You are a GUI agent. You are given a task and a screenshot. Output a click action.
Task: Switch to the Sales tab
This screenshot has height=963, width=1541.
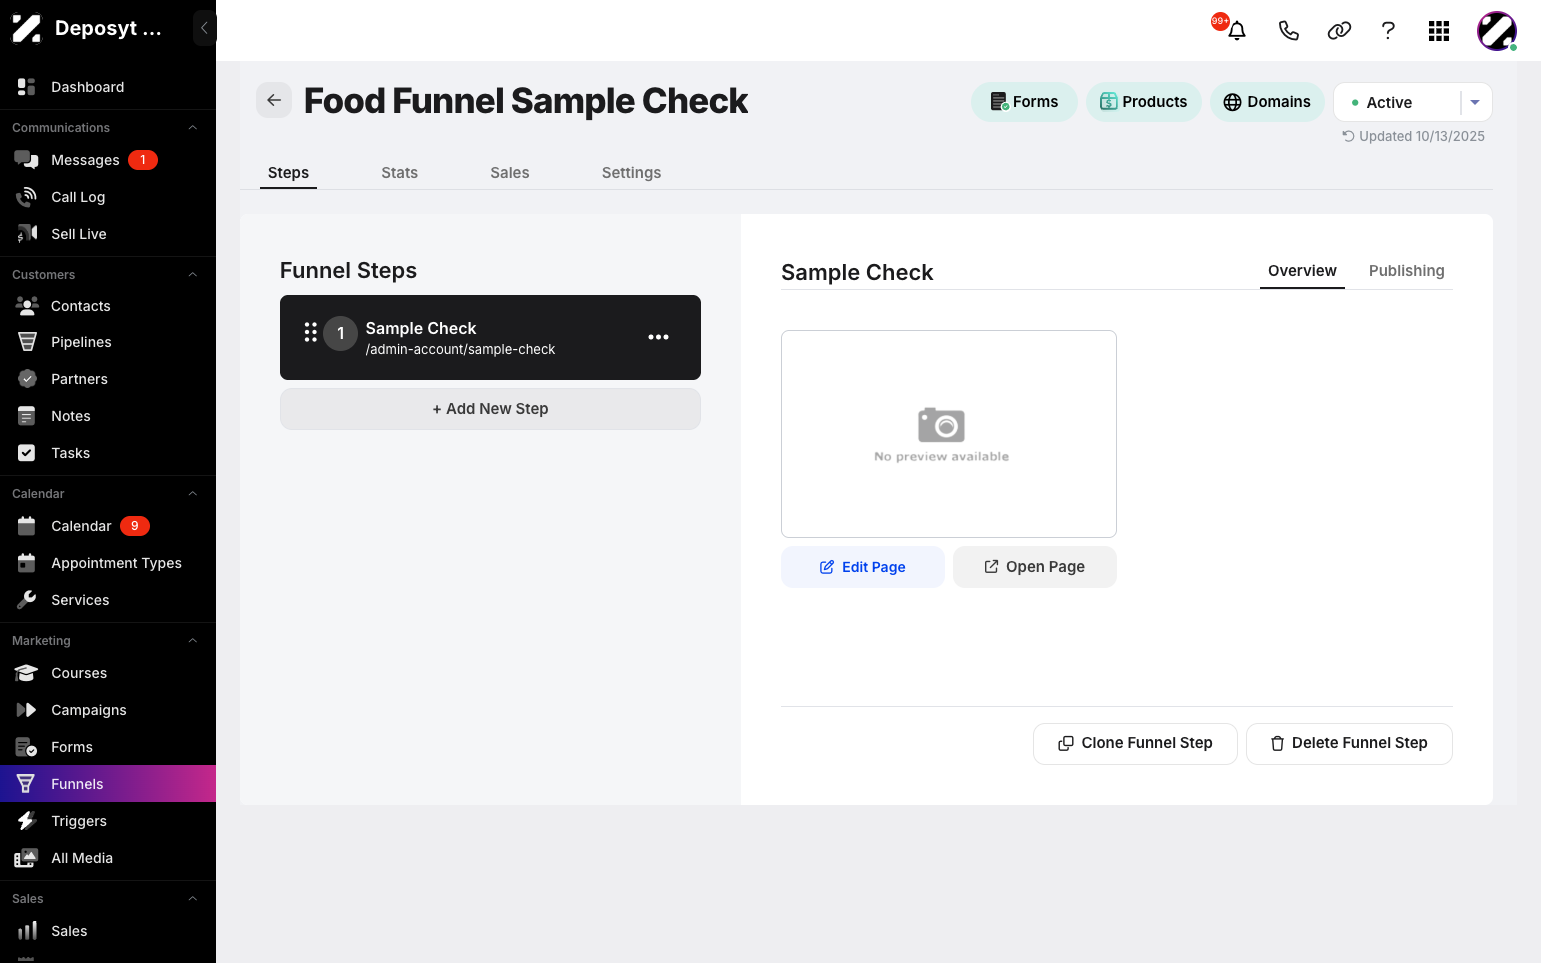click(x=510, y=173)
